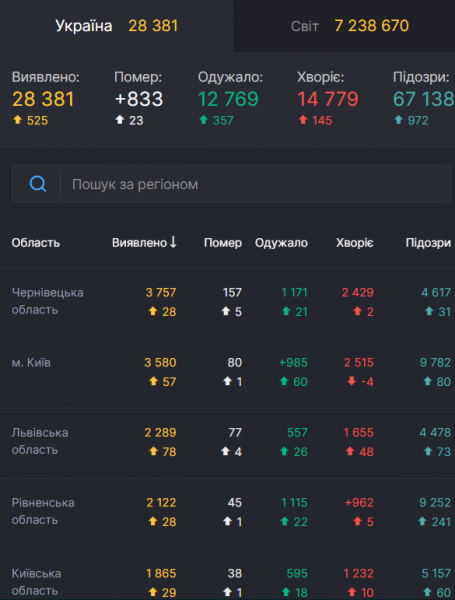Switch to the Світ tab

pos(344,26)
